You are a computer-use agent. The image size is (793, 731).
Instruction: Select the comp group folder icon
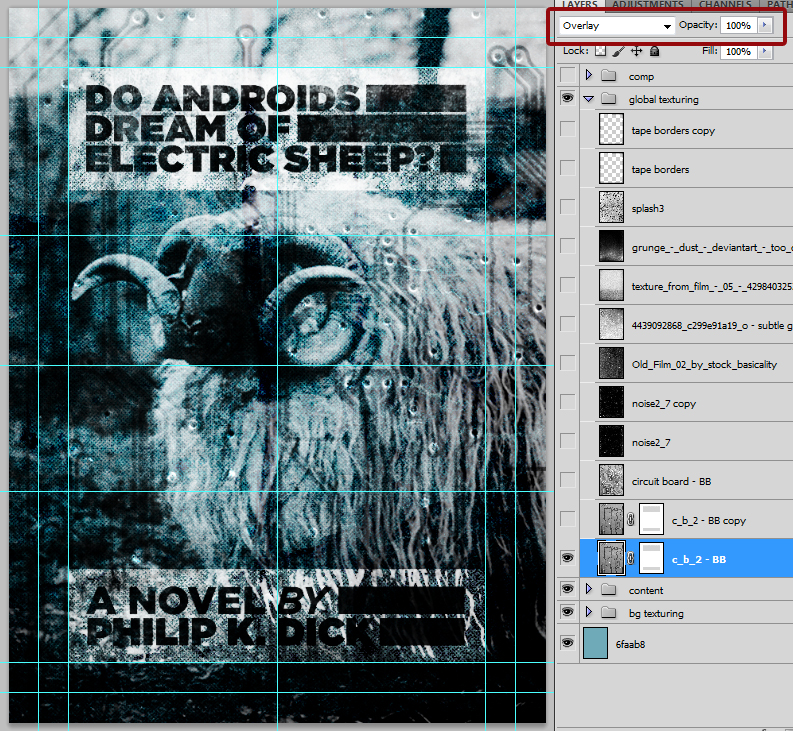[609, 75]
